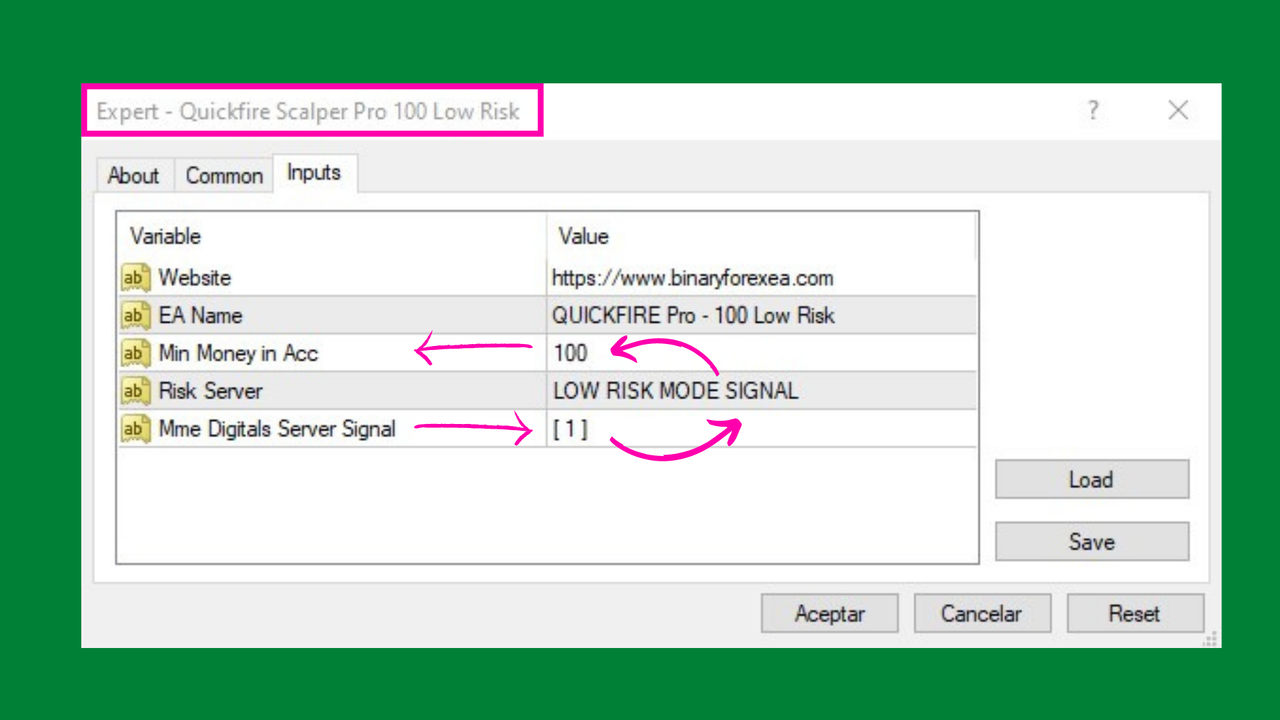Select the Inputs tab
This screenshot has height=720, width=1280.
point(314,173)
